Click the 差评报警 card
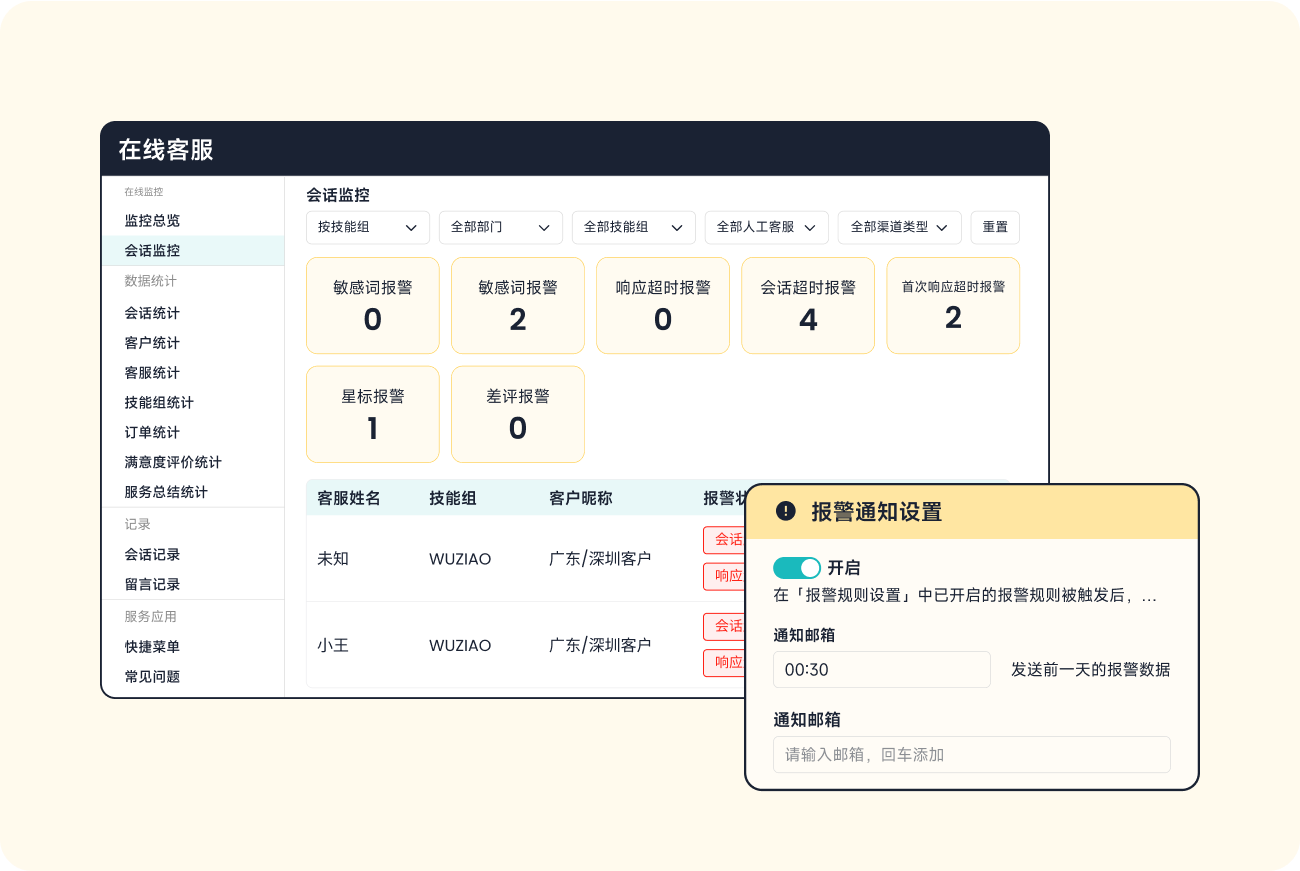The width and height of the screenshot is (1300, 871). click(x=518, y=414)
